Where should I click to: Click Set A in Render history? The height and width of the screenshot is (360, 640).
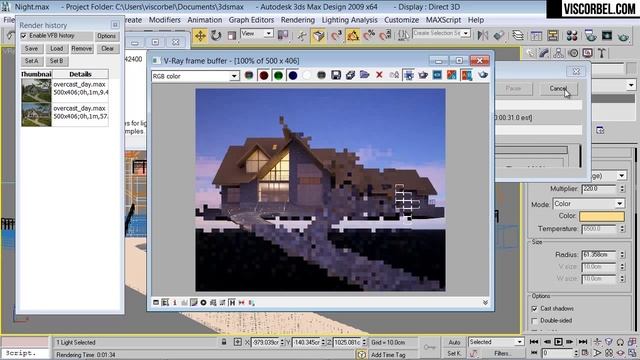point(31,61)
